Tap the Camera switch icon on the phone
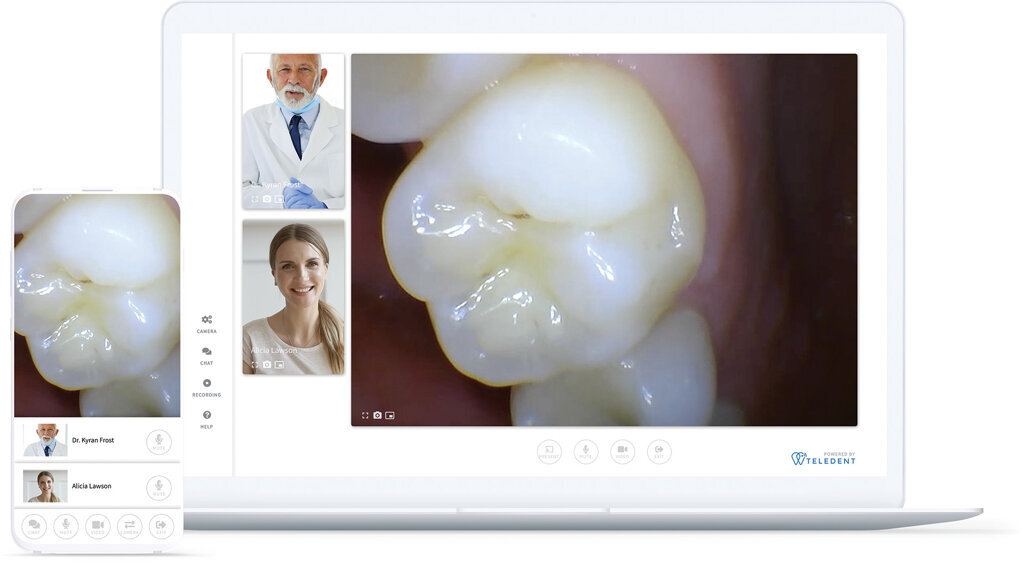This screenshot has height=578, width=1027. pos(128,525)
